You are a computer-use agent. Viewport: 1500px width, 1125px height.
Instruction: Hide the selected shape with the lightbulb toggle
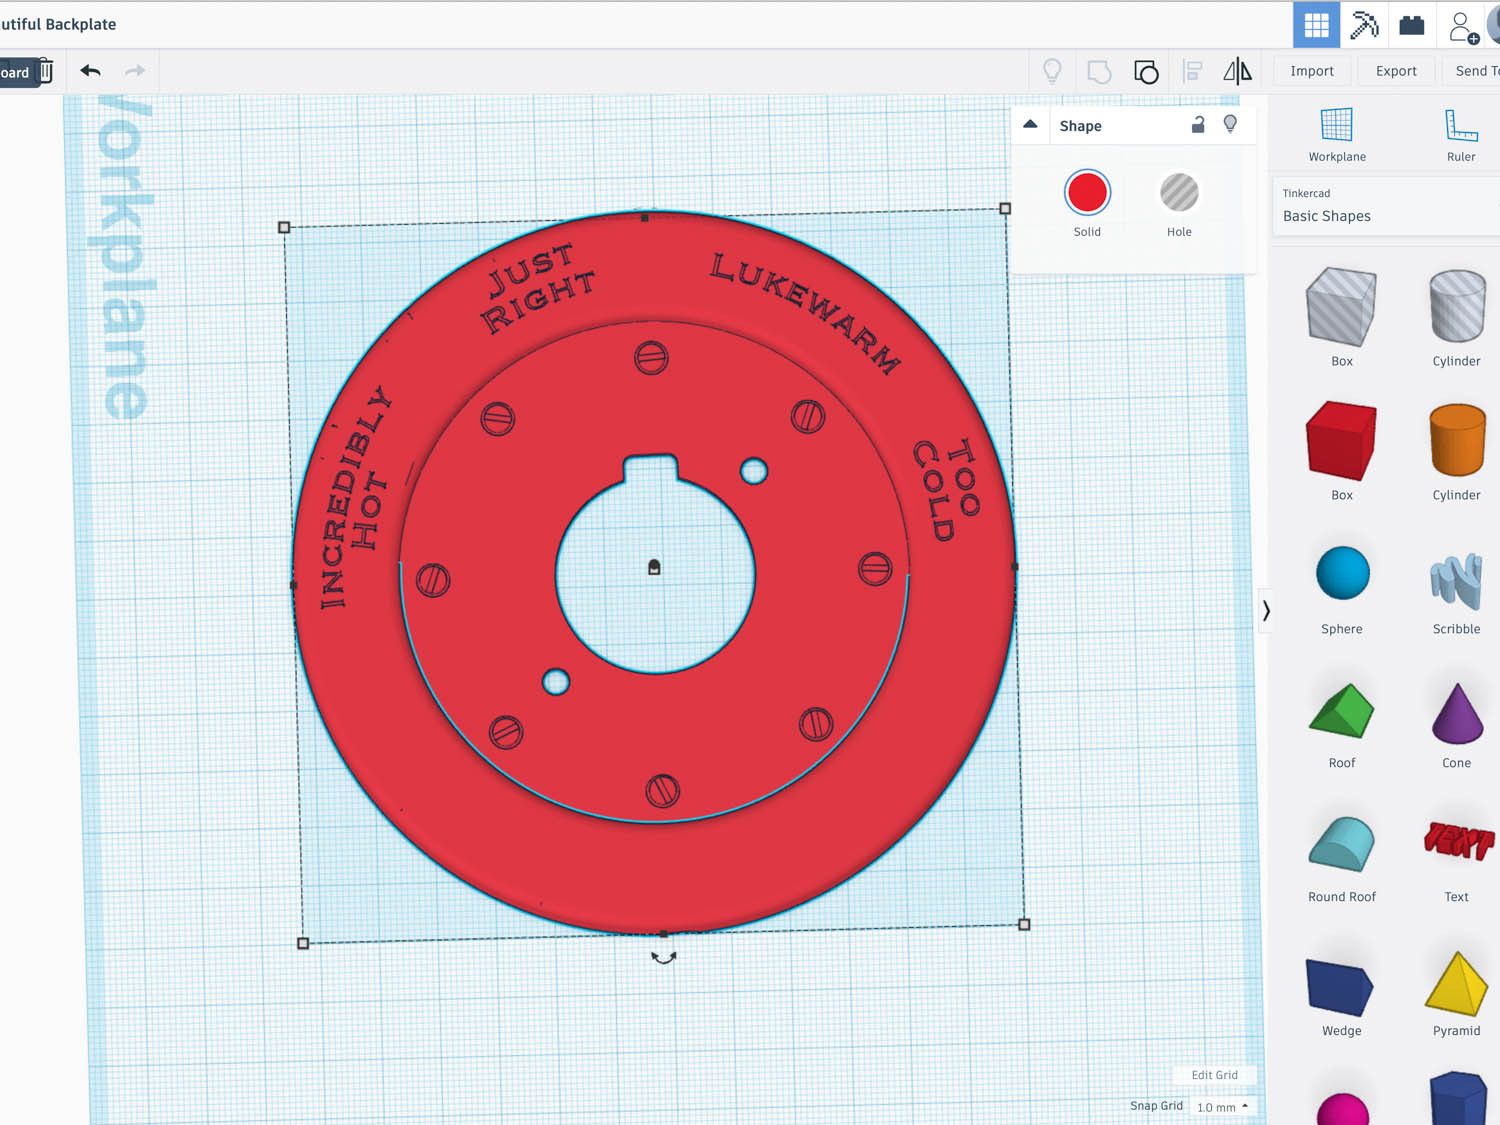click(1231, 125)
